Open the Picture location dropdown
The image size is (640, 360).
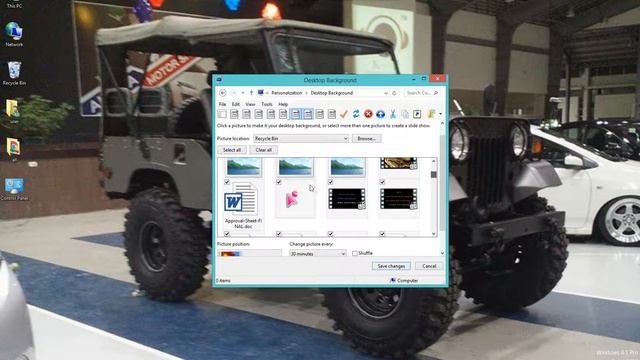301,139
